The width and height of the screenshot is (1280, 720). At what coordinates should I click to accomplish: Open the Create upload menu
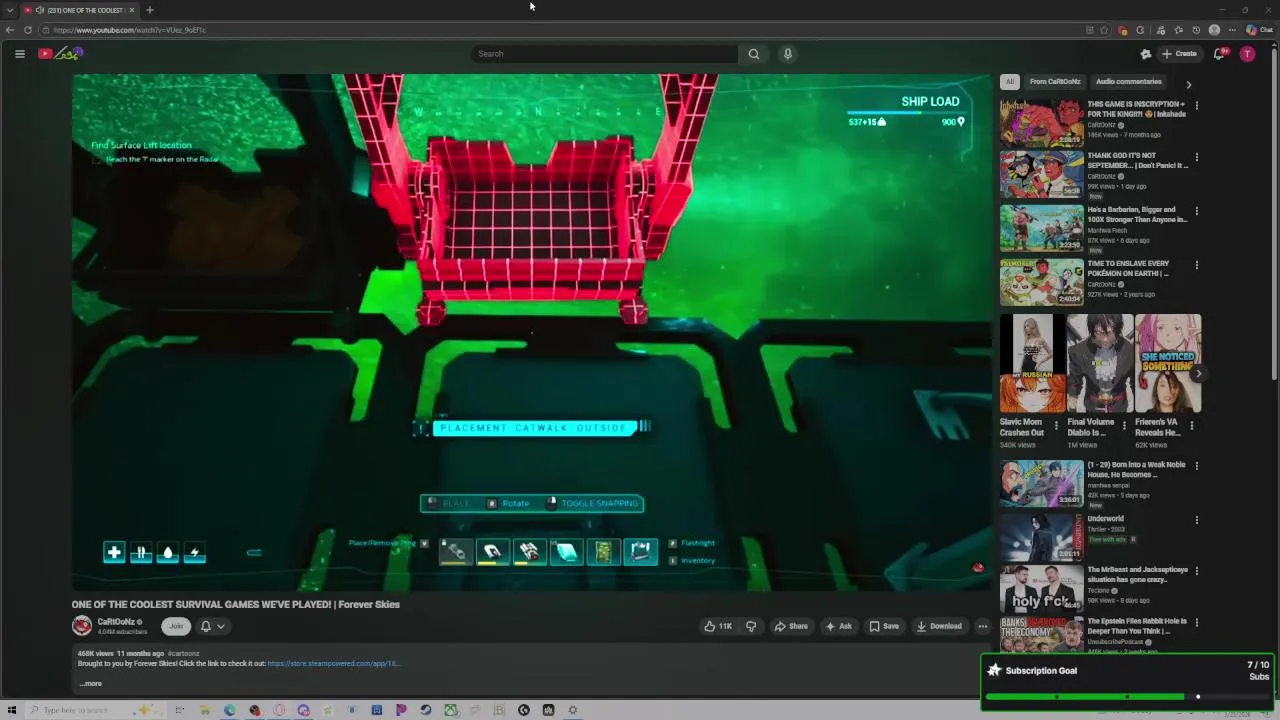point(1179,54)
